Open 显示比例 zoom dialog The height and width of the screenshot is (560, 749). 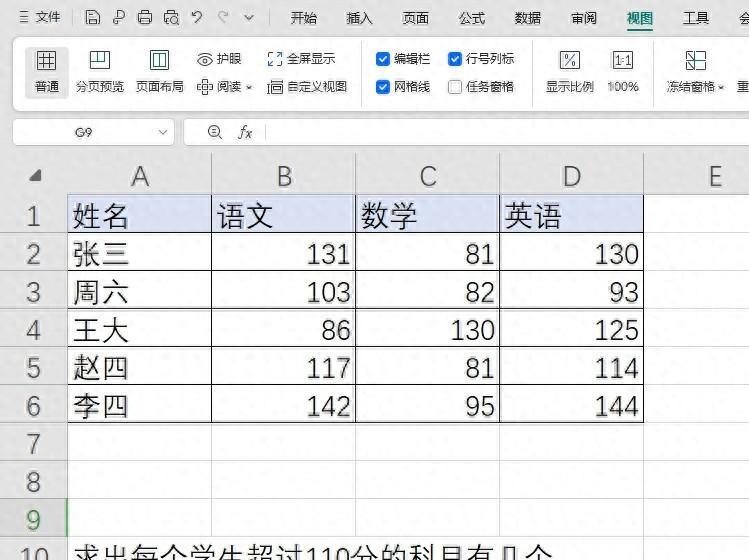(569, 72)
